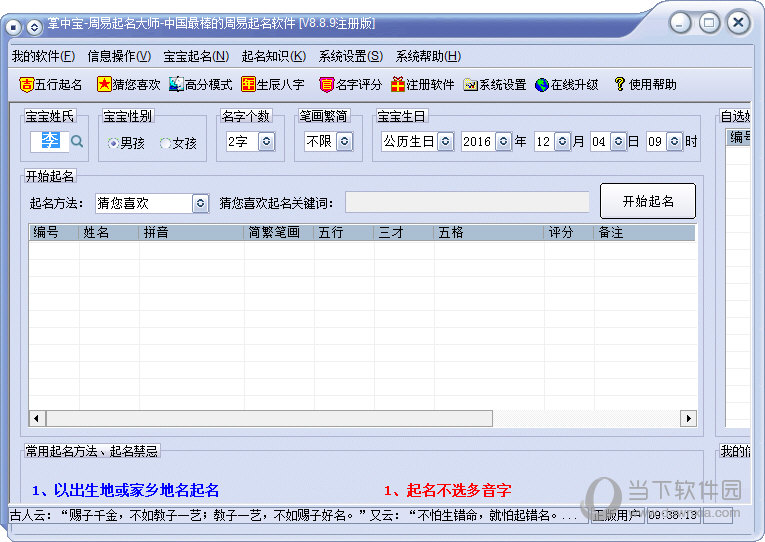This screenshot has width=765, height=542.
Task: Open the 我的软件(F) menu
Action: [43, 56]
